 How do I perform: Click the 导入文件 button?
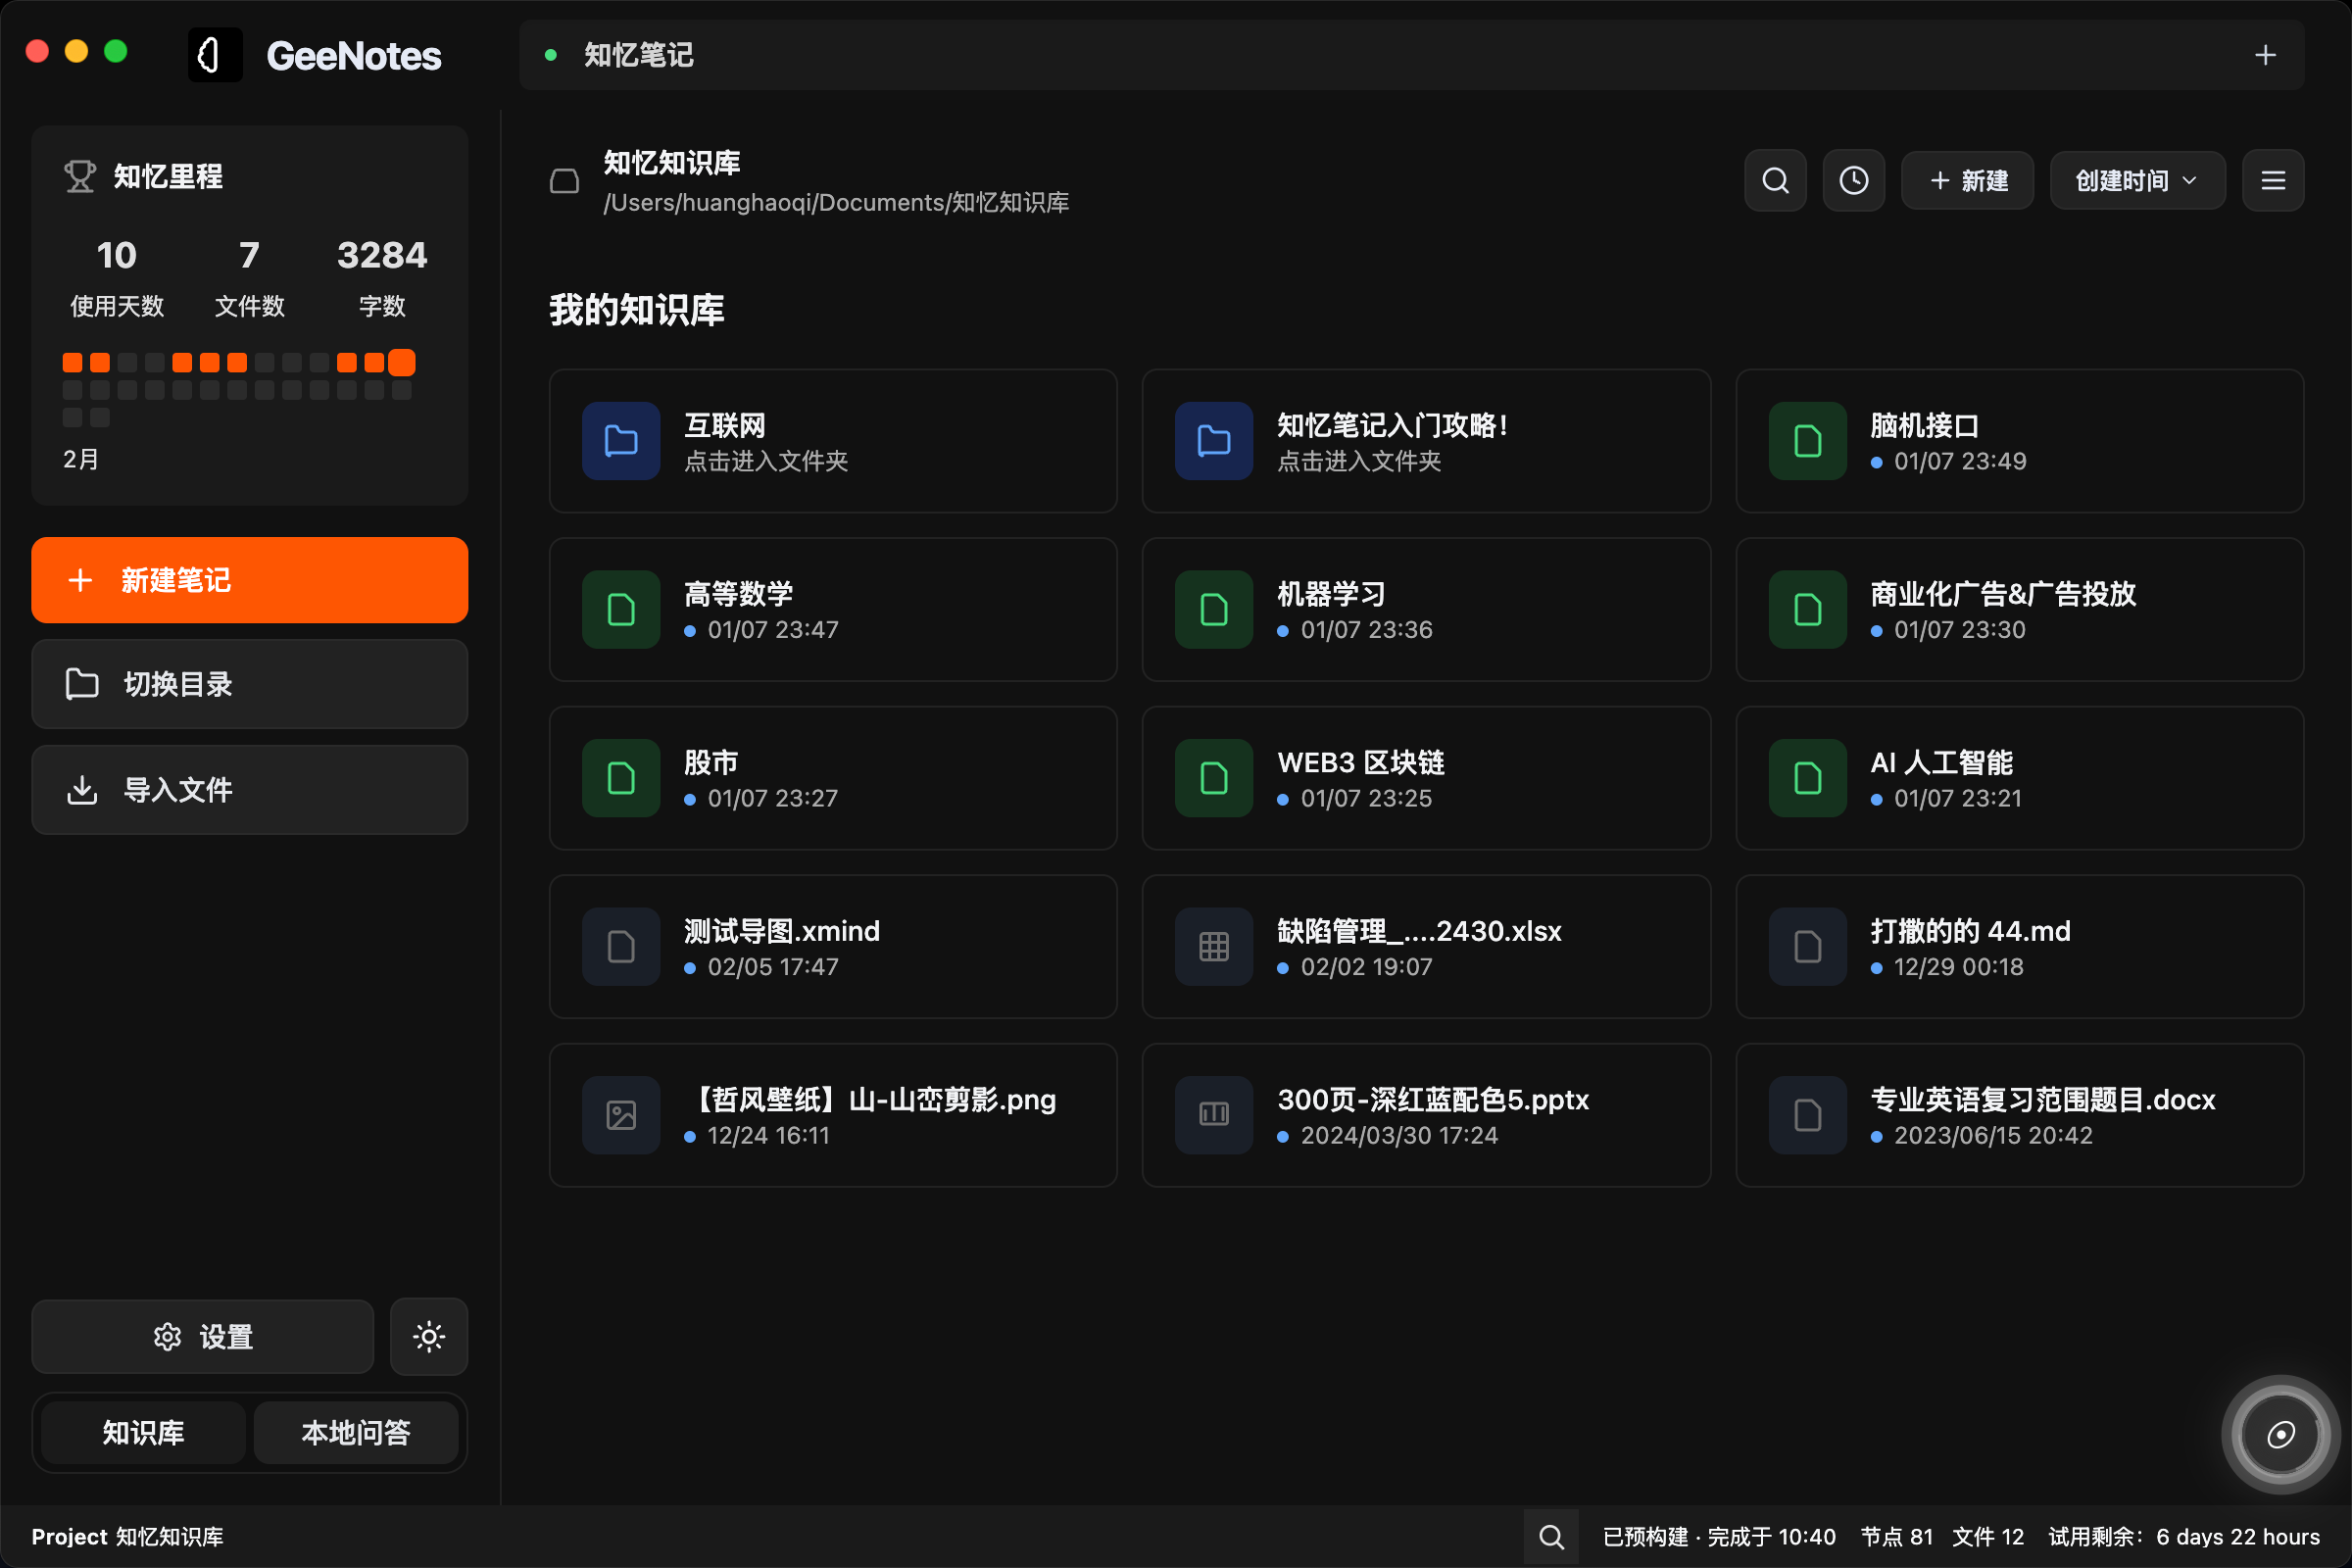pyautogui.click(x=249, y=789)
